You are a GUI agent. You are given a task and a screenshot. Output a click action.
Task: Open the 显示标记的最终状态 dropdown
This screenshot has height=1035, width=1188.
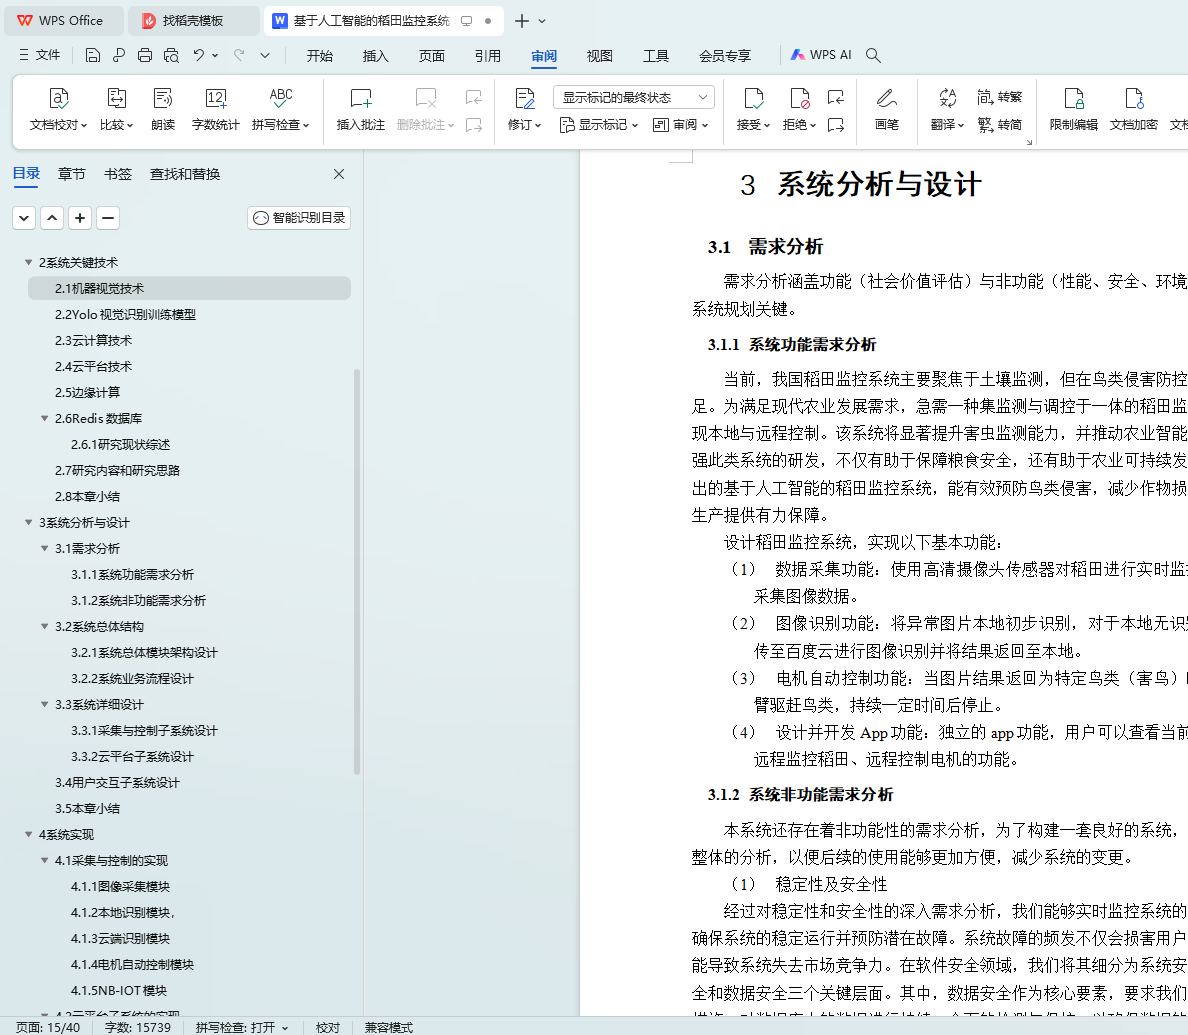(634, 97)
